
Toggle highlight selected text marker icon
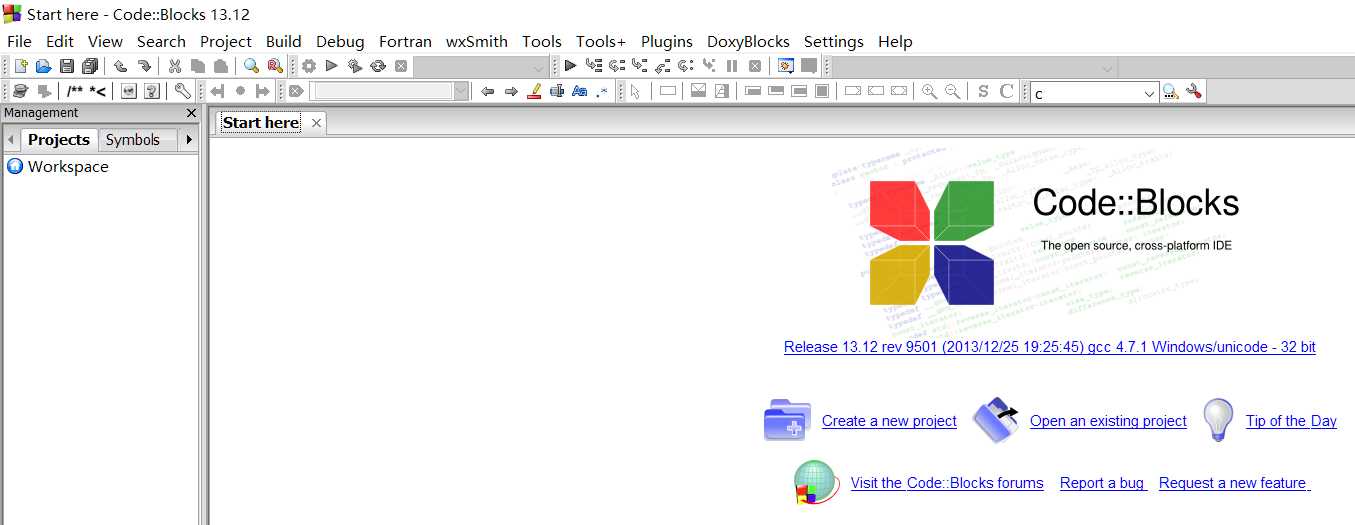[x=533, y=91]
